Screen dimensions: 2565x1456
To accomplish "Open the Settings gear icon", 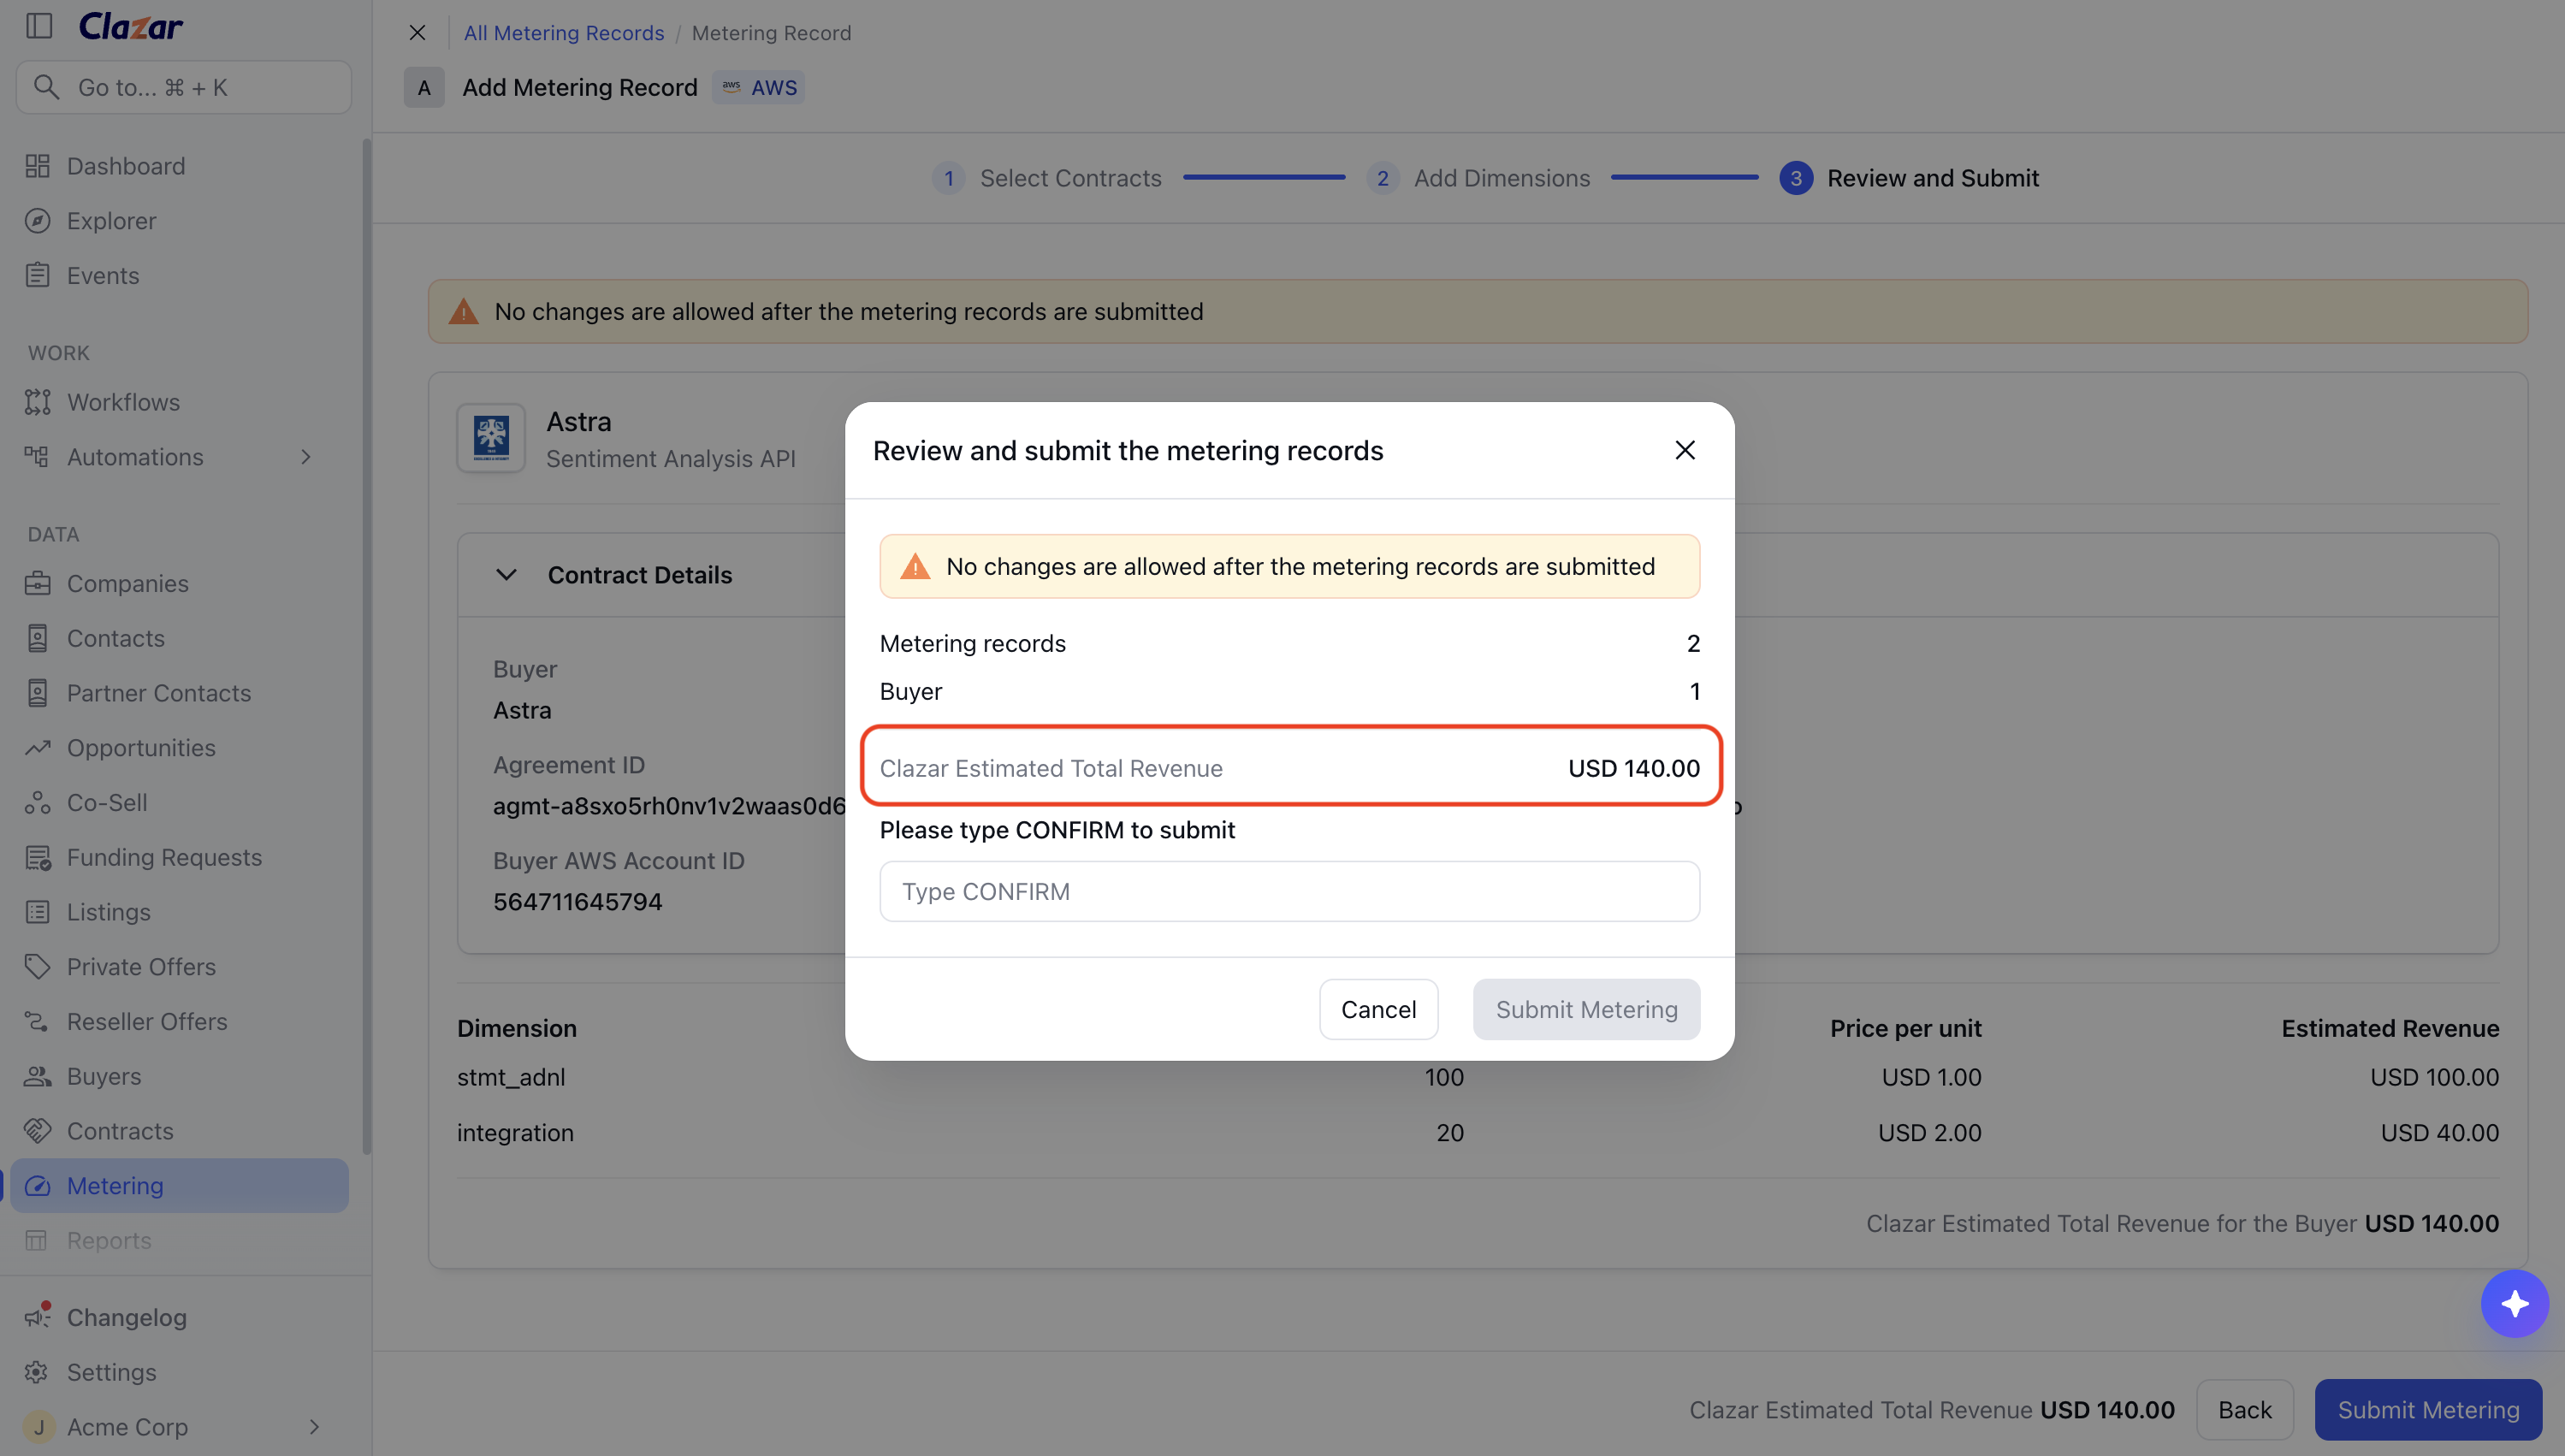I will coord(38,1372).
